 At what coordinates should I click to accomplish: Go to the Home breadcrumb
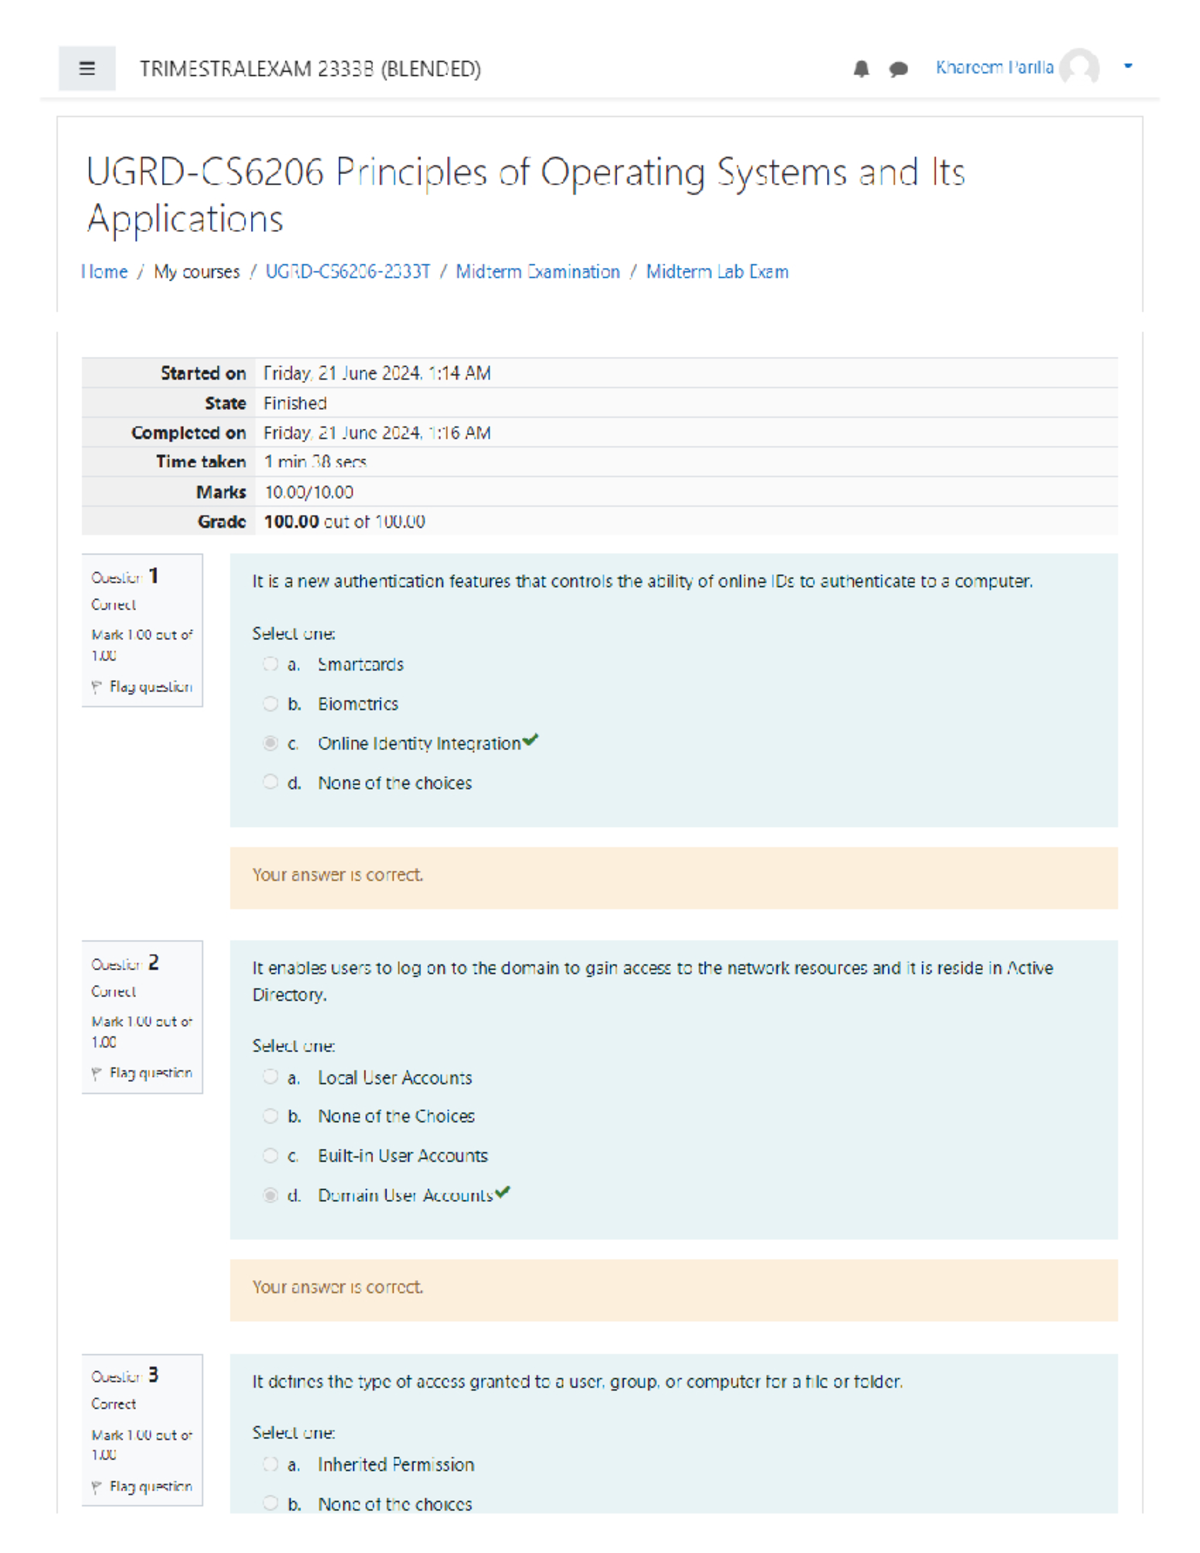(x=105, y=272)
